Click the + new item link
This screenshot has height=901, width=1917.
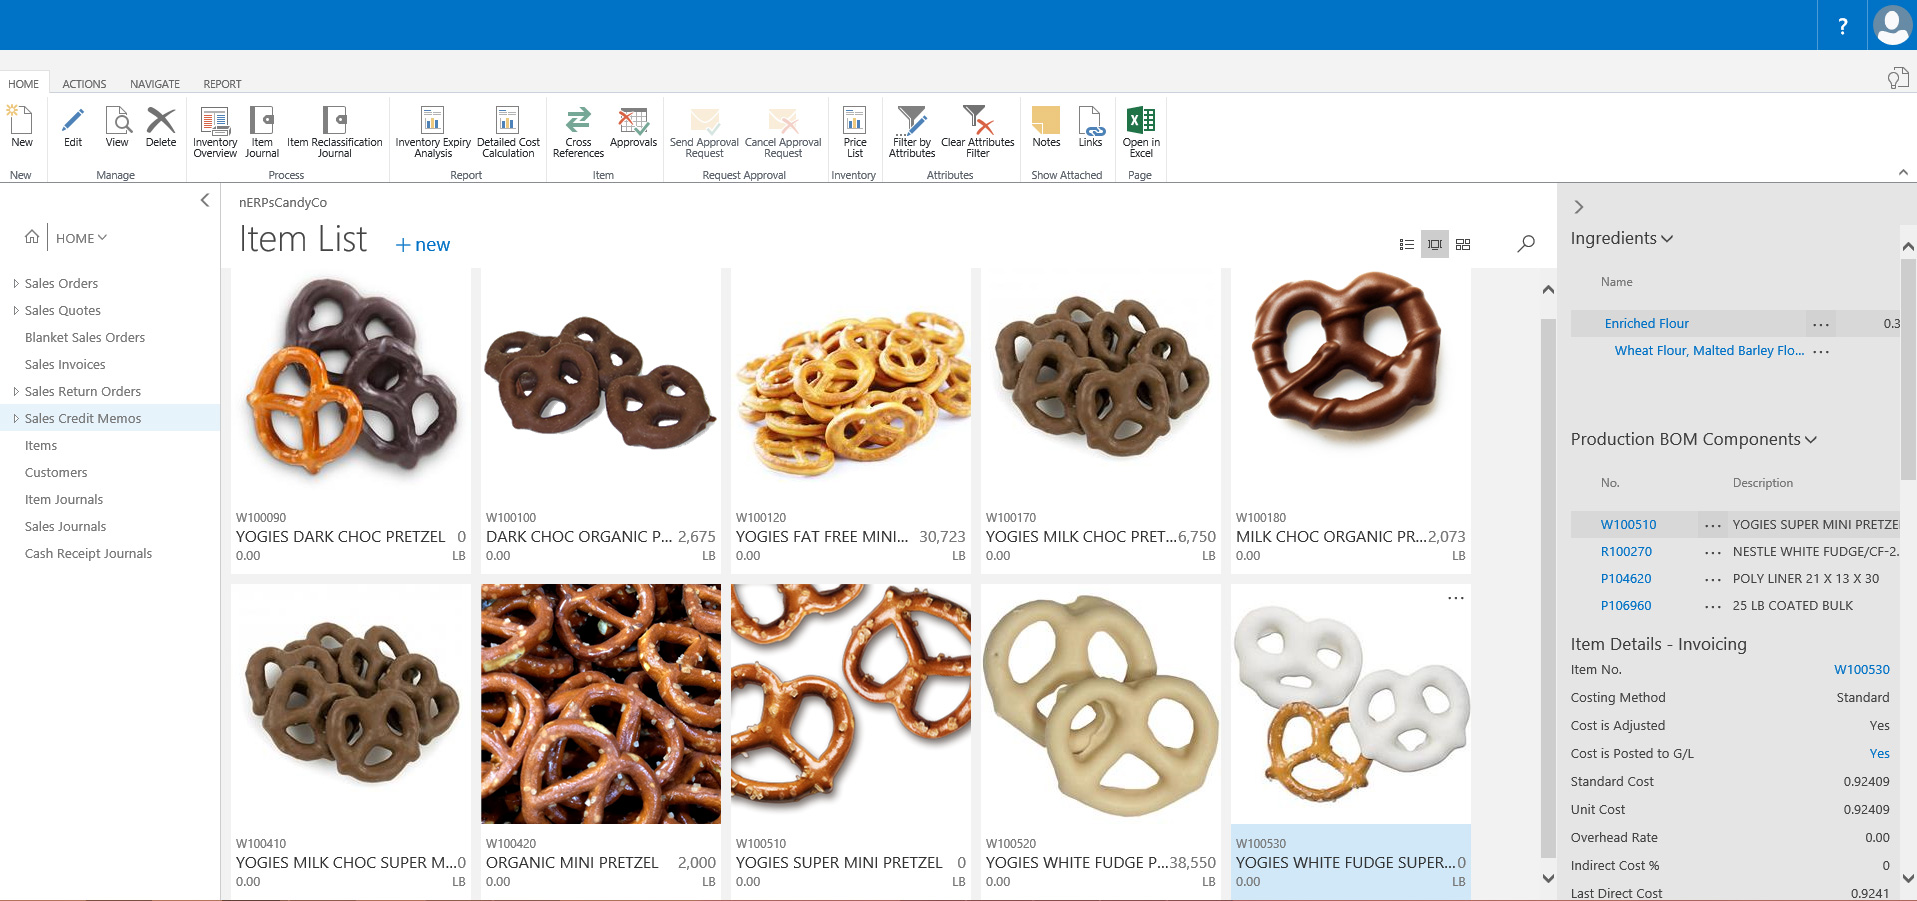coord(422,244)
